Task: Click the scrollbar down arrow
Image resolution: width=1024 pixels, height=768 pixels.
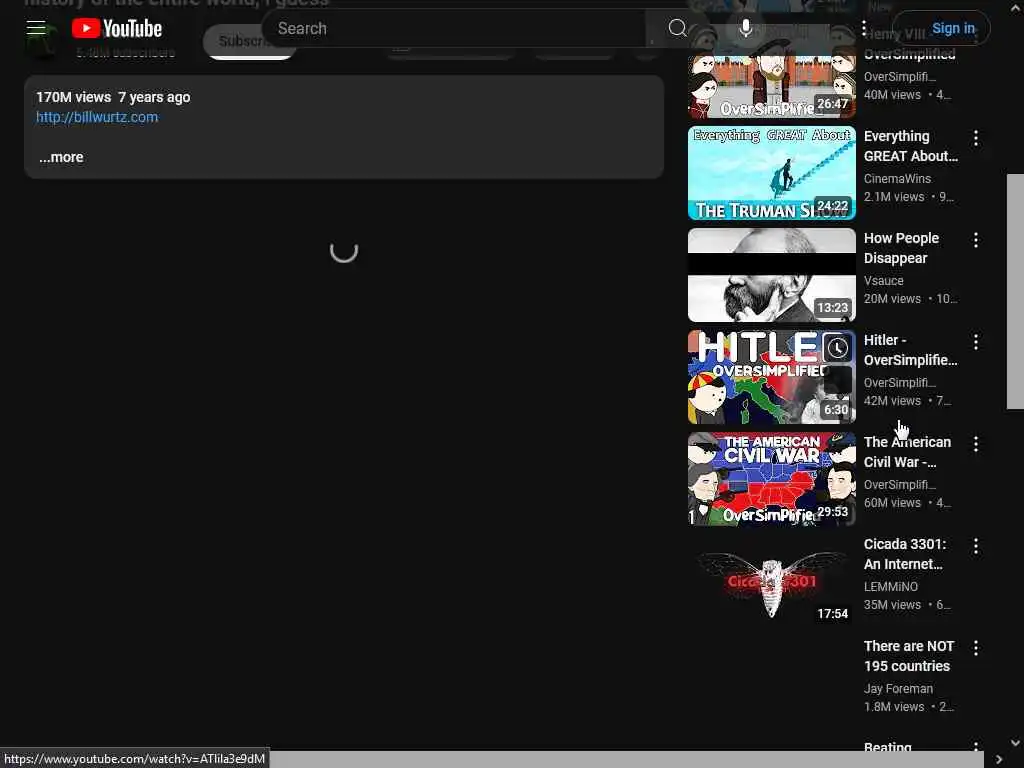Action: pos(1015,743)
